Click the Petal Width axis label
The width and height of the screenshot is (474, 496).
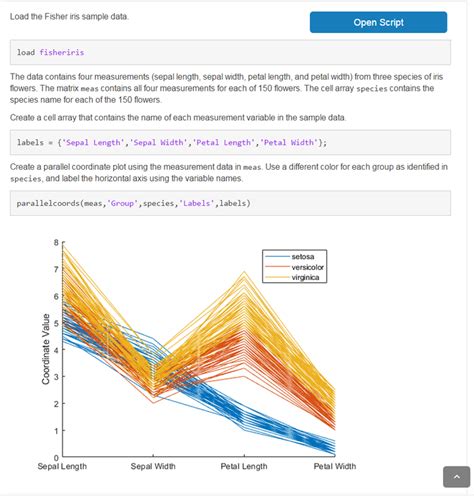click(x=335, y=466)
